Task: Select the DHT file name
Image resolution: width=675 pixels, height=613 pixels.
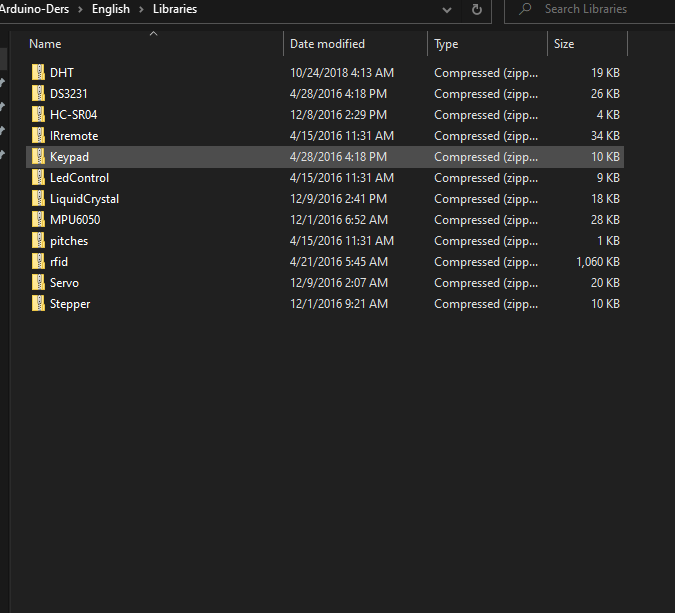Action: [62, 72]
